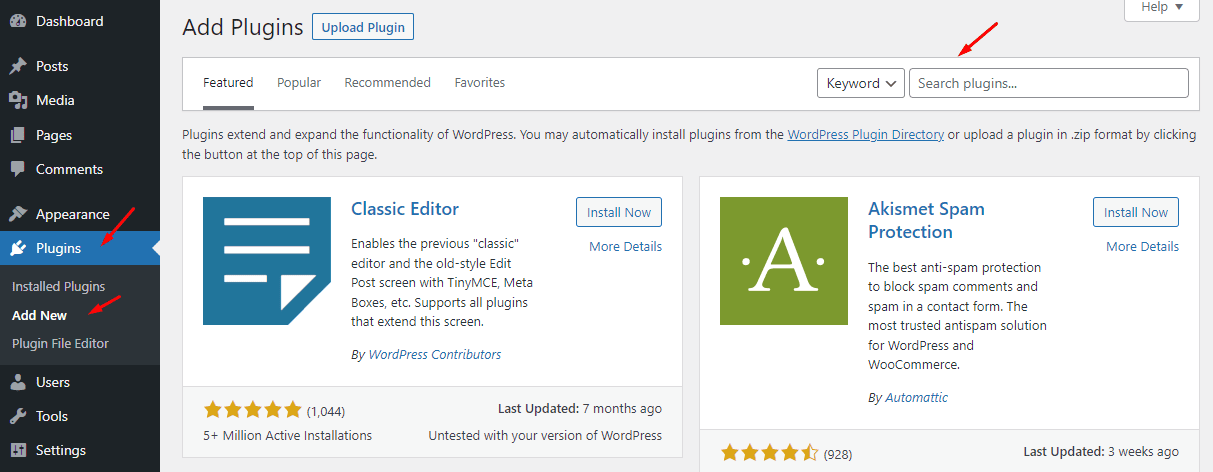Expand the Help dropdown panel
Image resolution: width=1213 pixels, height=472 pixels.
pos(1161,7)
